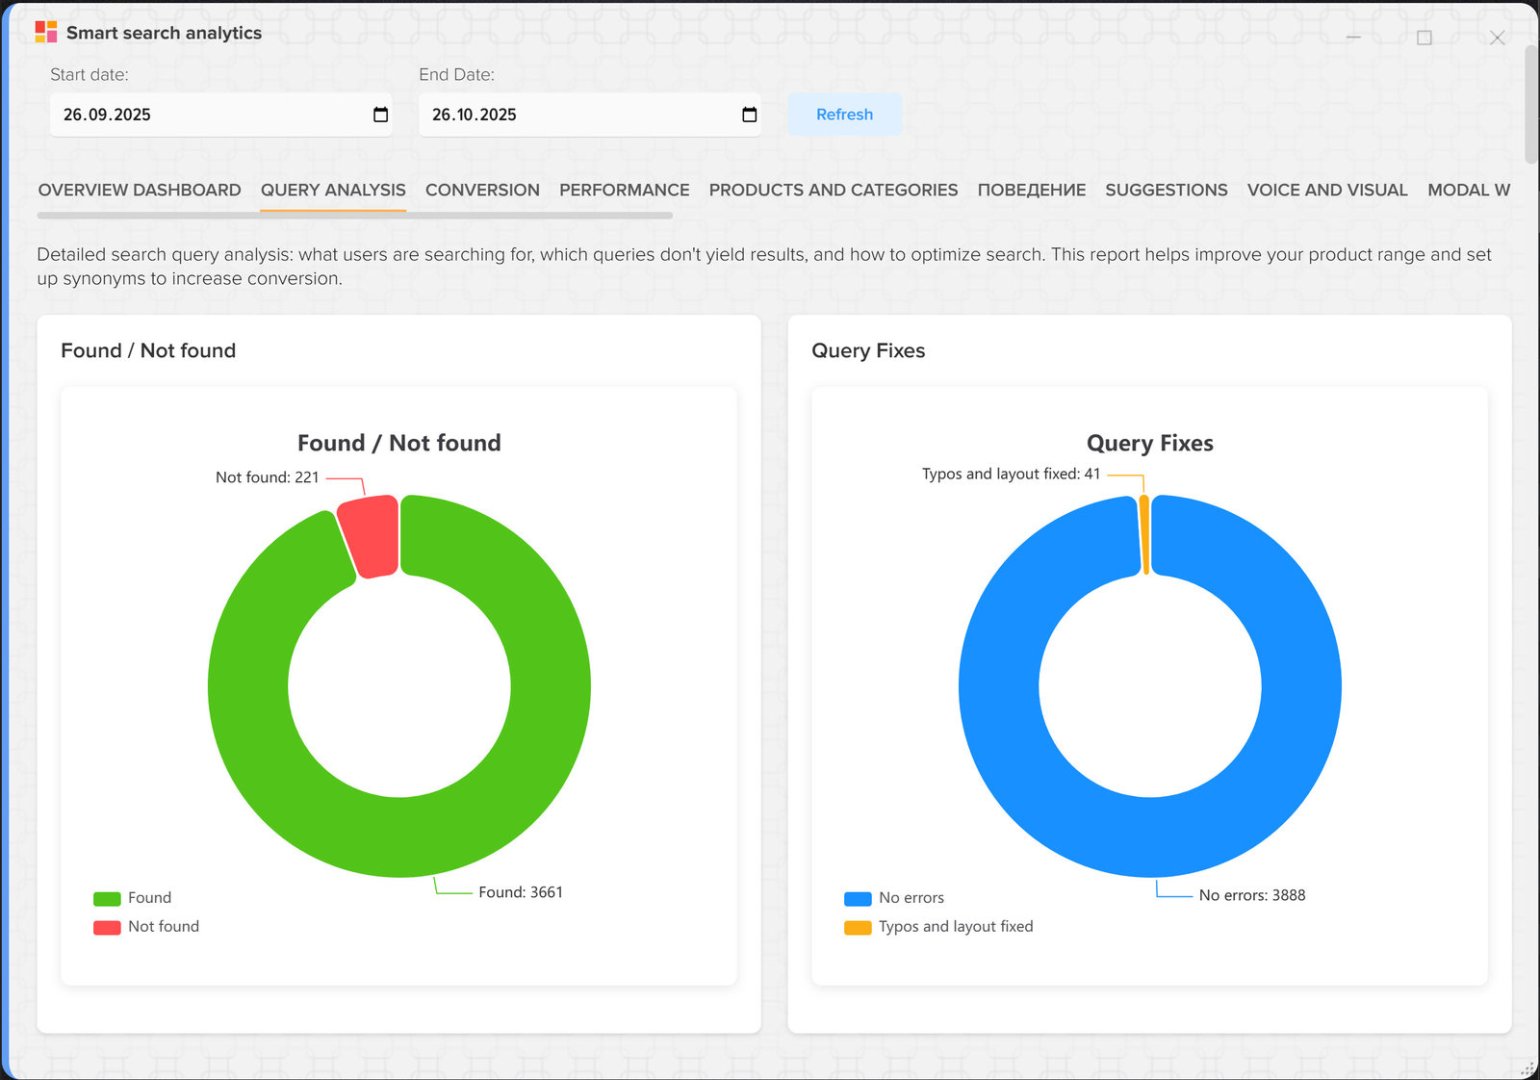Switch to the ПОВЕДЕНИЕ tab
The width and height of the screenshot is (1540, 1080).
tap(1031, 190)
